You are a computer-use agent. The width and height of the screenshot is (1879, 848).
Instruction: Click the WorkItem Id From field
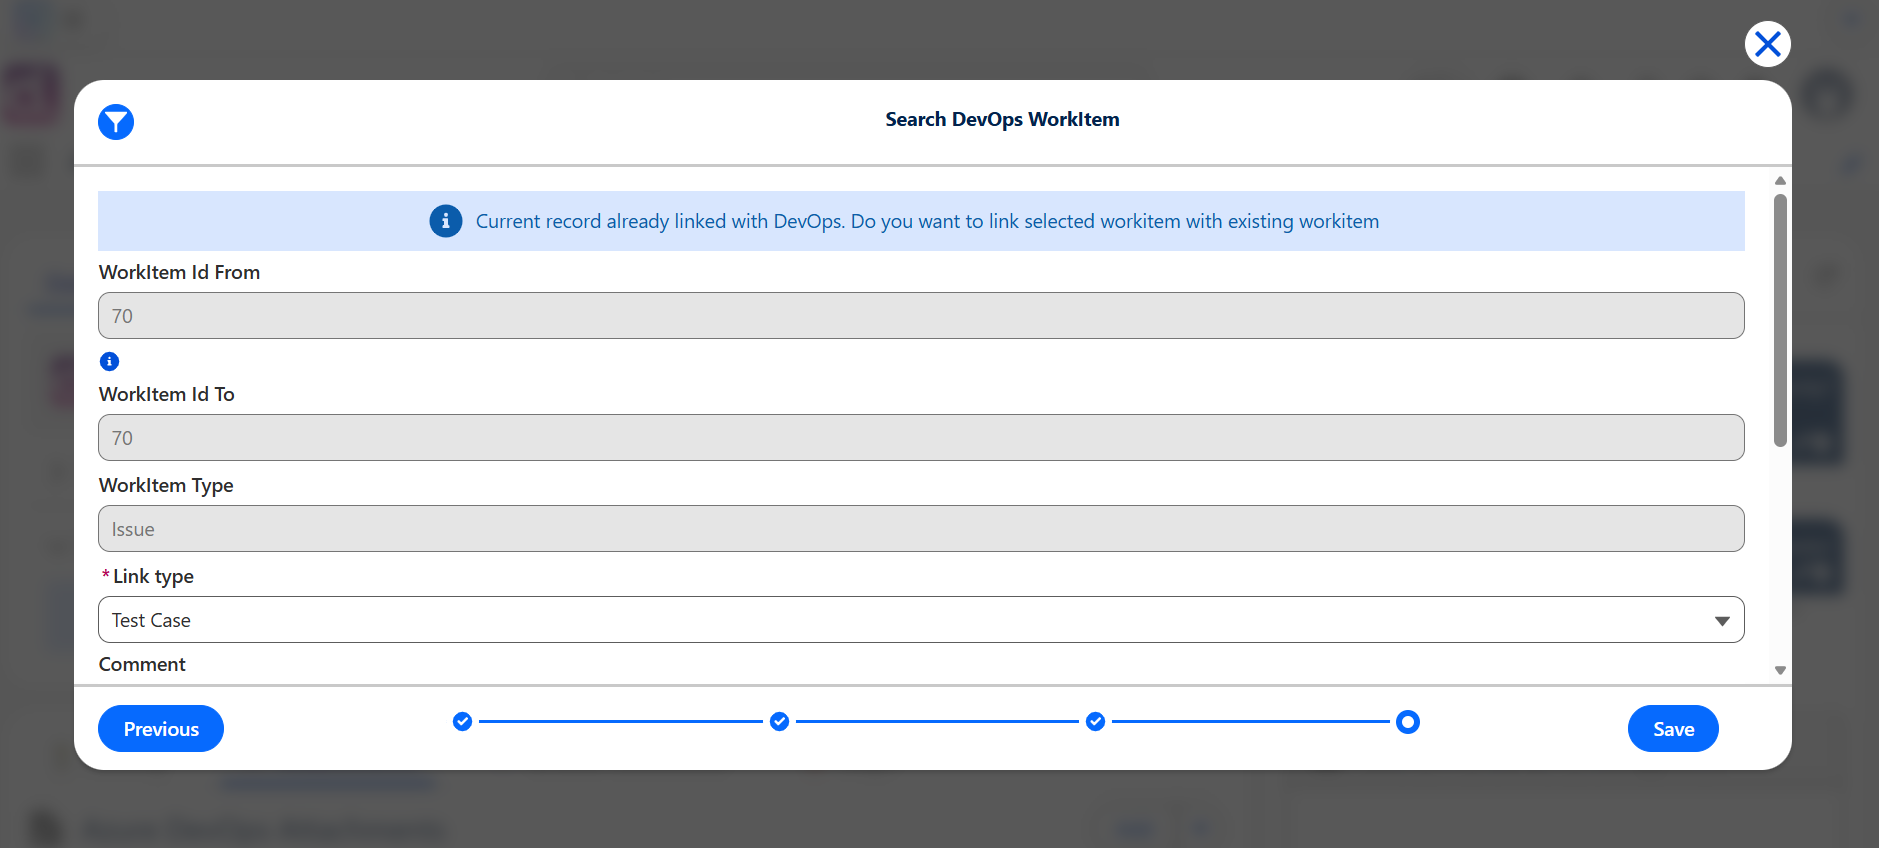(921, 316)
